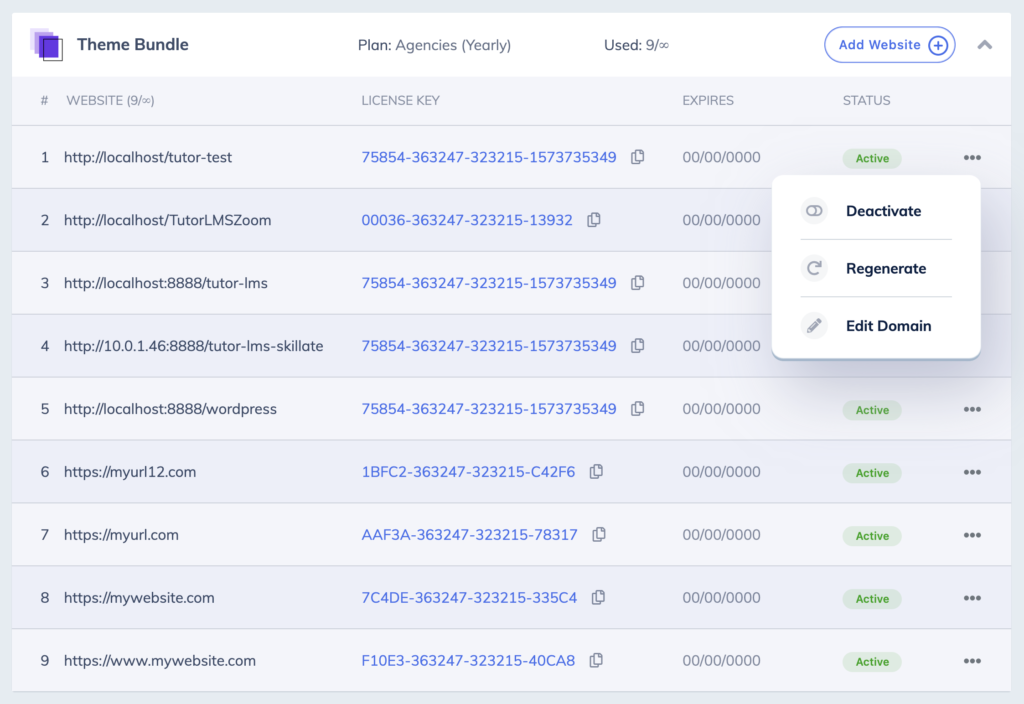
Task: Click the STATUS column header
Action: click(866, 101)
